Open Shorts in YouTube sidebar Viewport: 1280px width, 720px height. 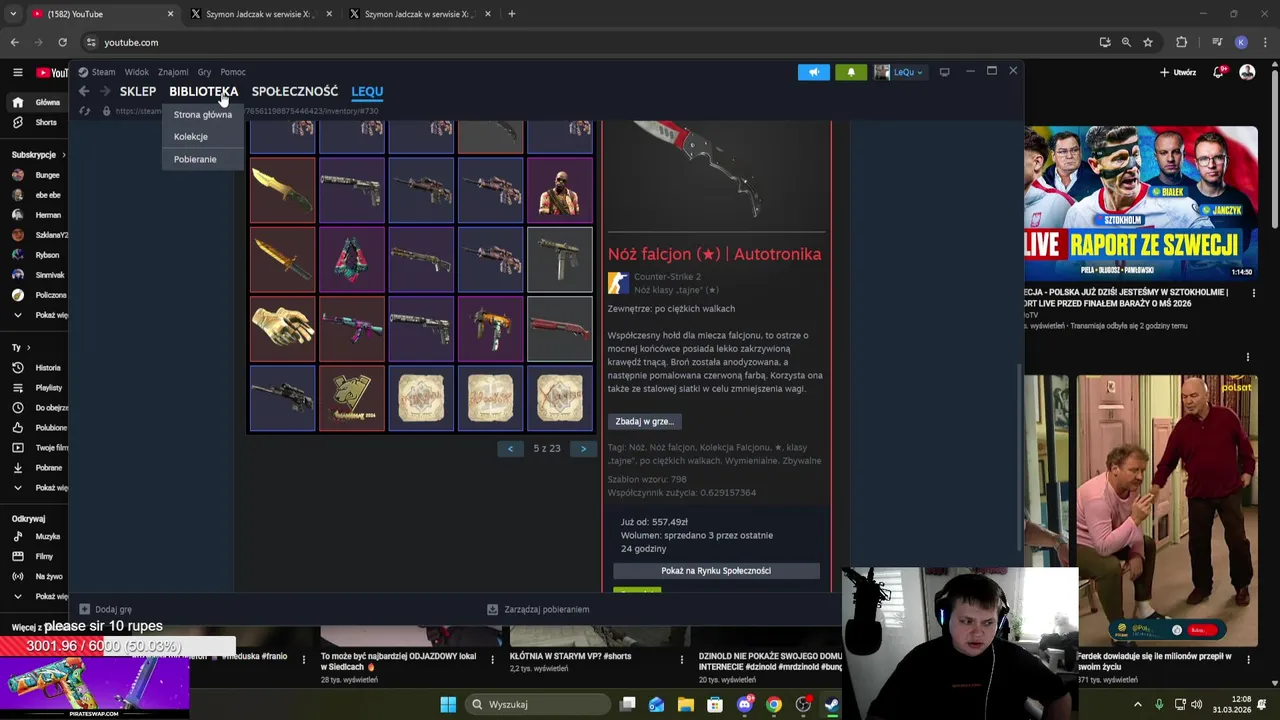36,122
